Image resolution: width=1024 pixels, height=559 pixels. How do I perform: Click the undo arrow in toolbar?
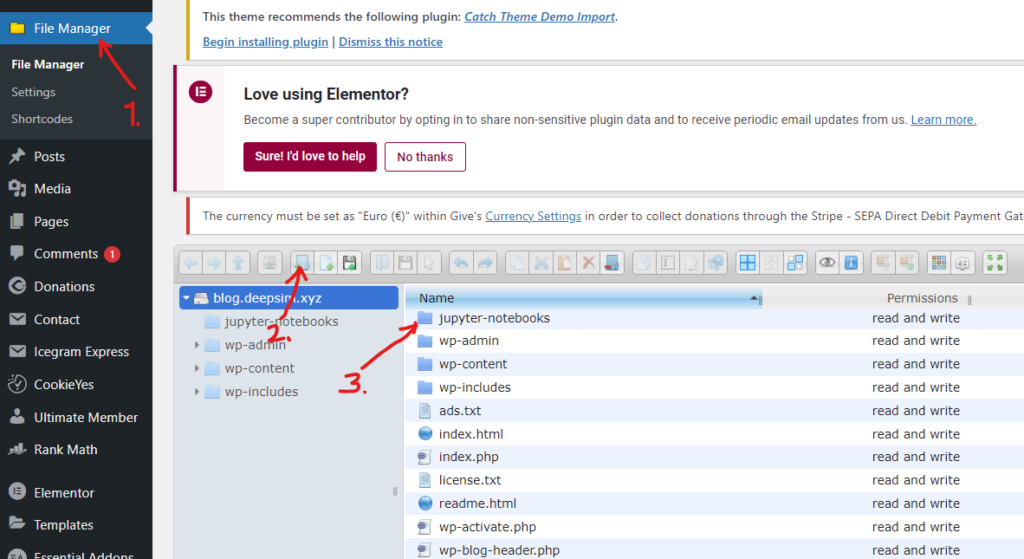(x=461, y=263)
